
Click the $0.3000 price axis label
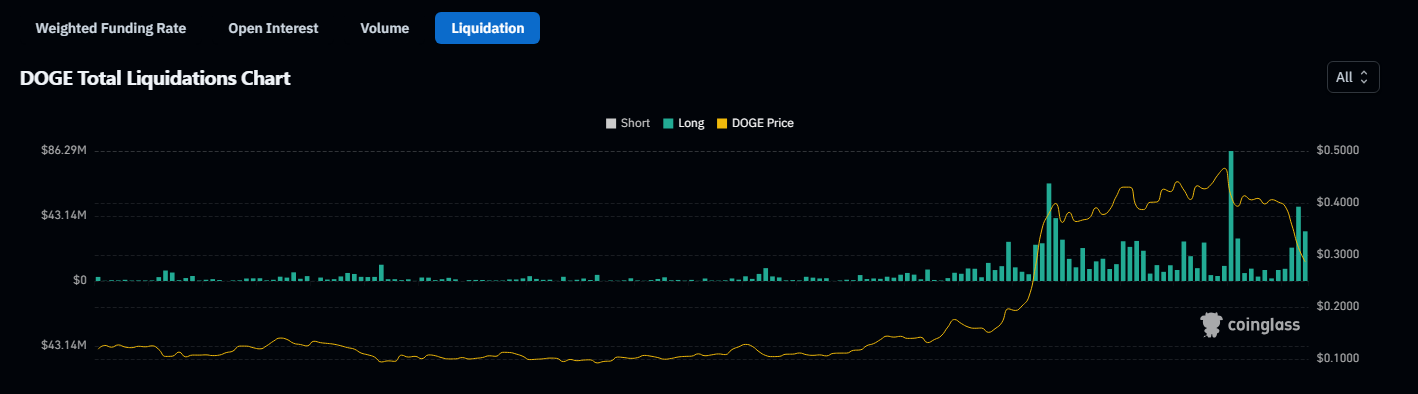click(1339, 254)
